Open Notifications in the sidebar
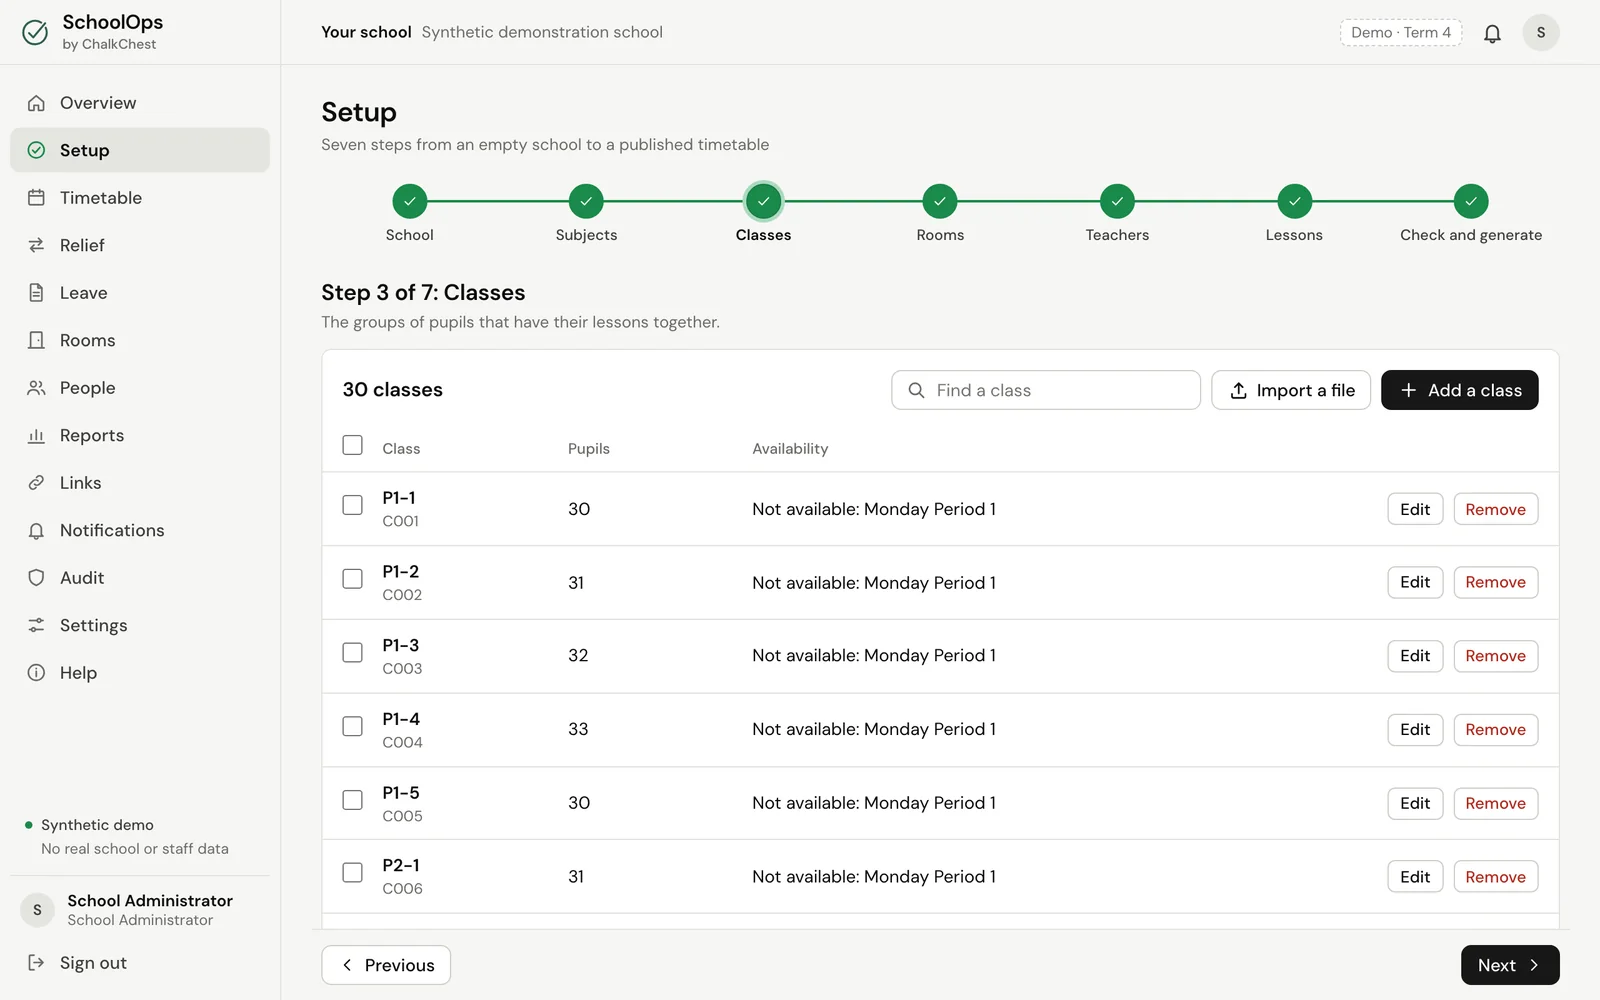This screenshot has height=1000, width=1600. pos(140,530)
